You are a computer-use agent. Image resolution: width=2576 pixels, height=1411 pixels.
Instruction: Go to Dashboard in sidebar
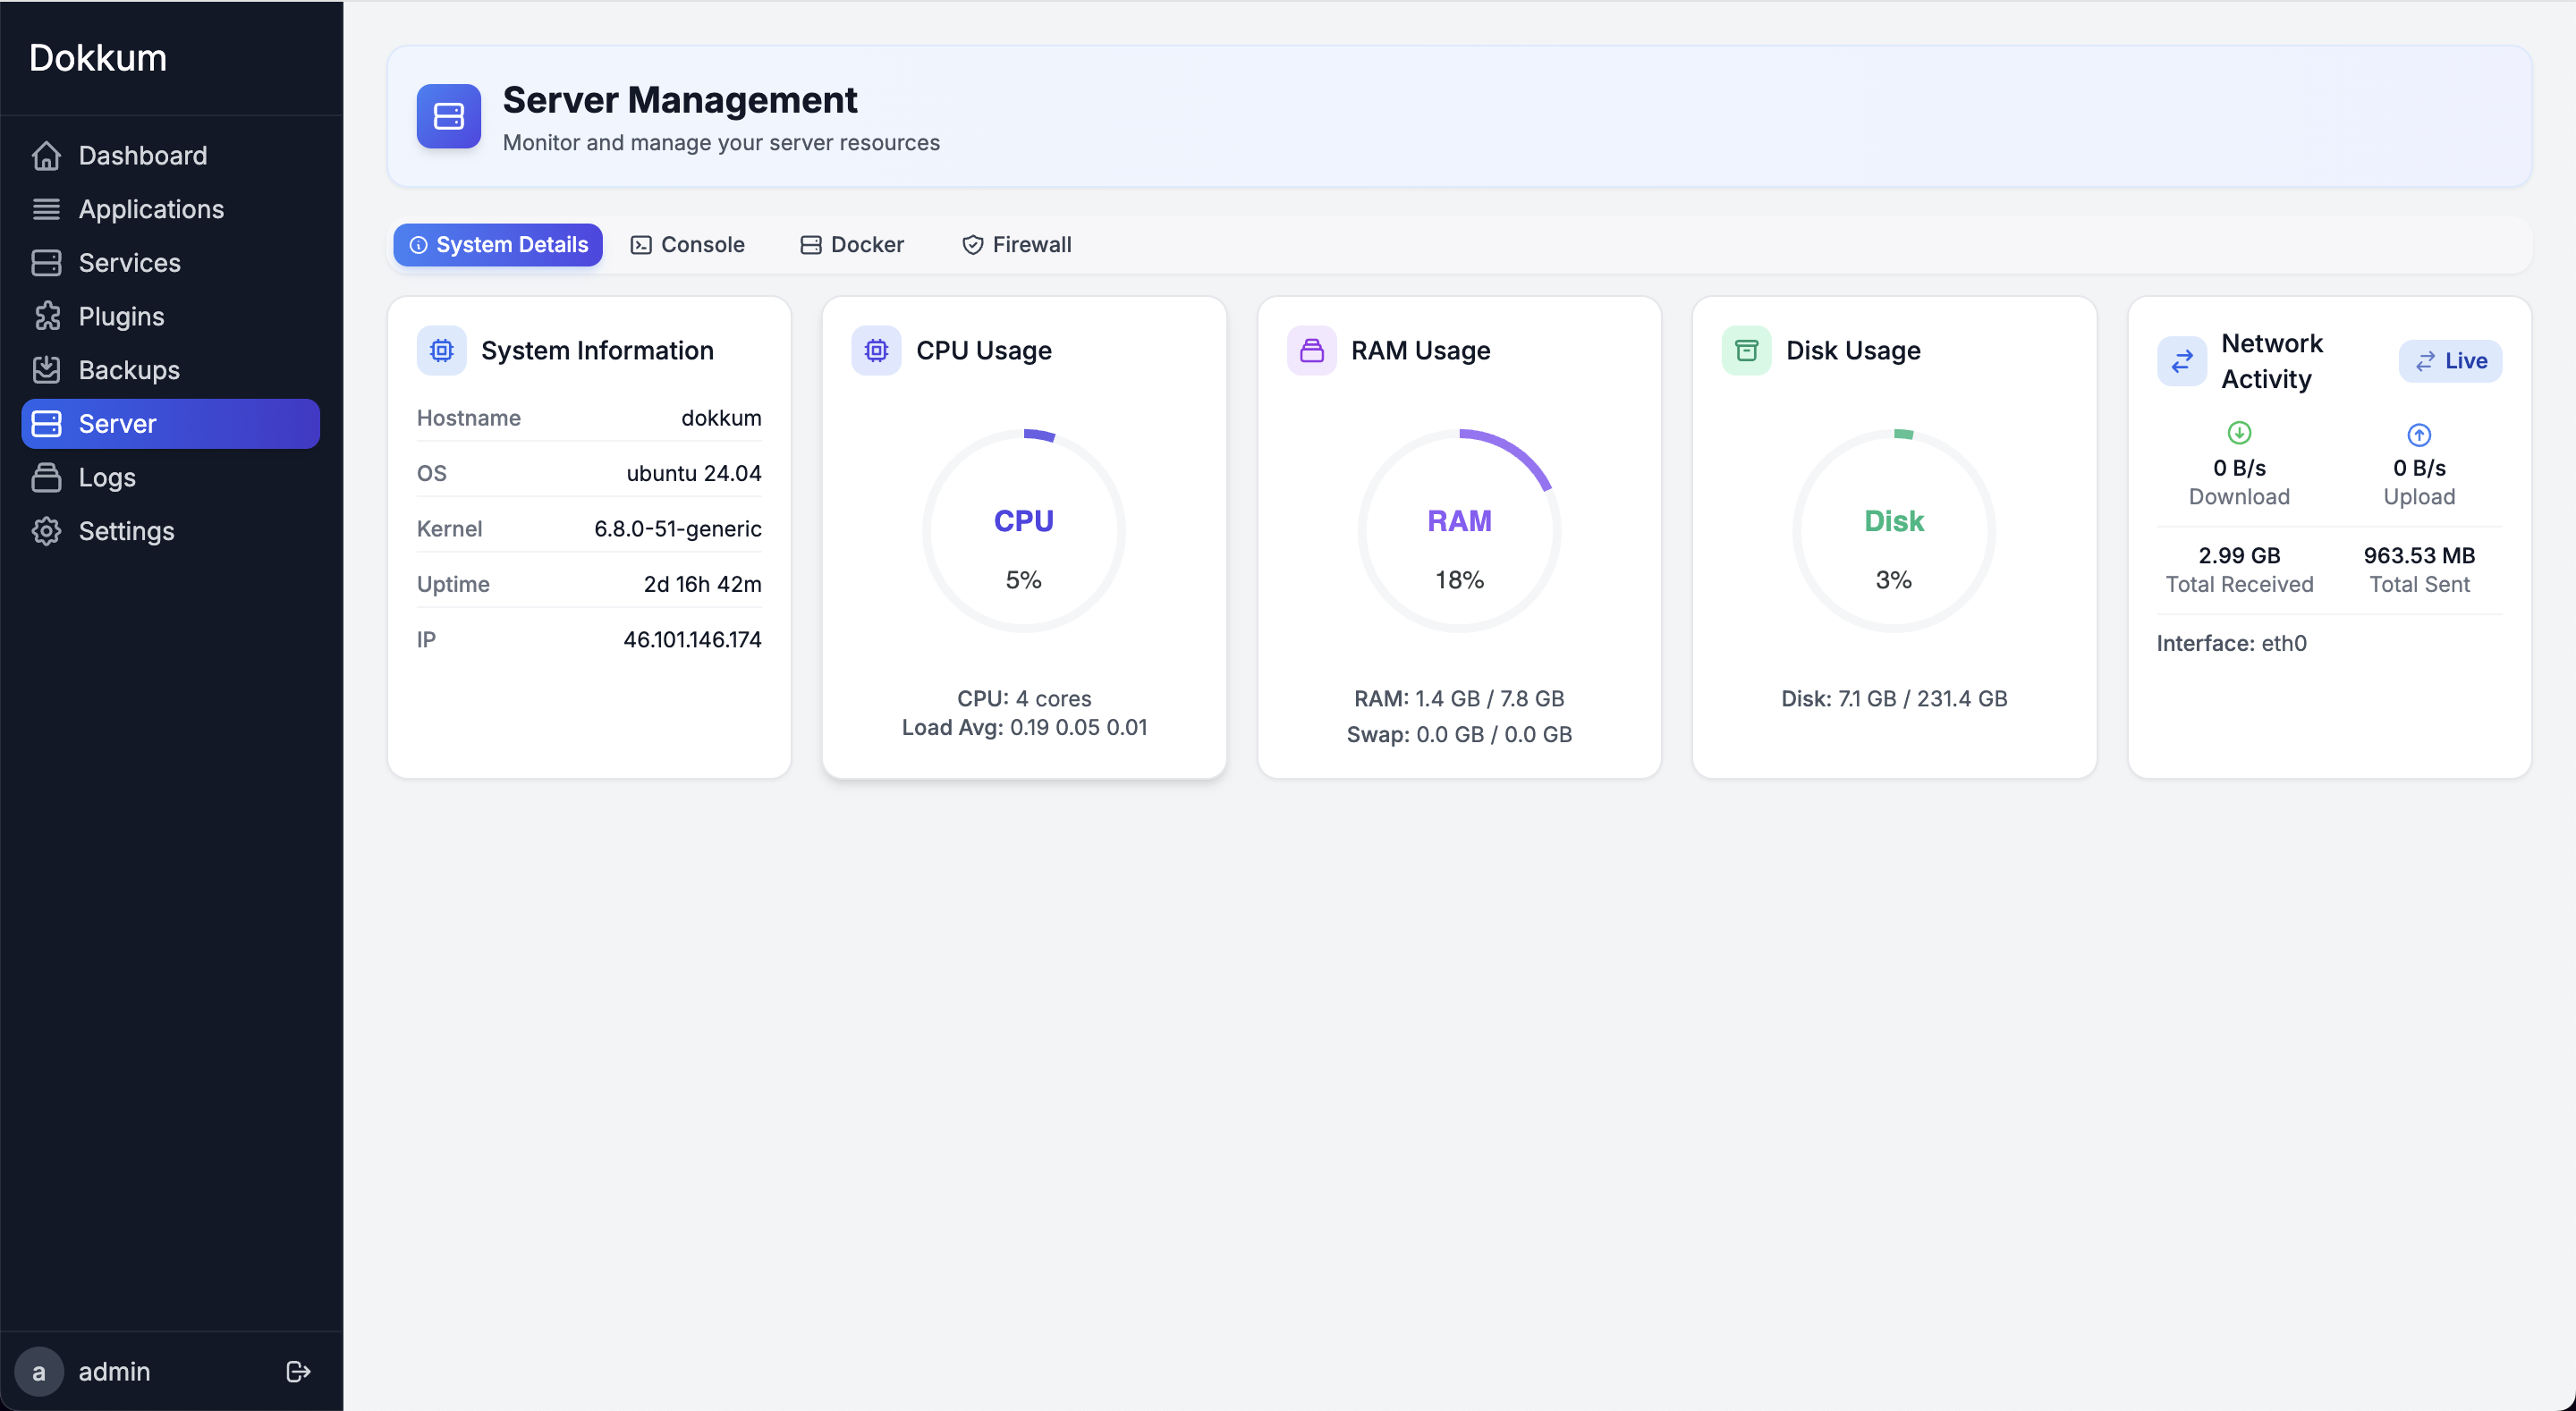pos(142,156)
